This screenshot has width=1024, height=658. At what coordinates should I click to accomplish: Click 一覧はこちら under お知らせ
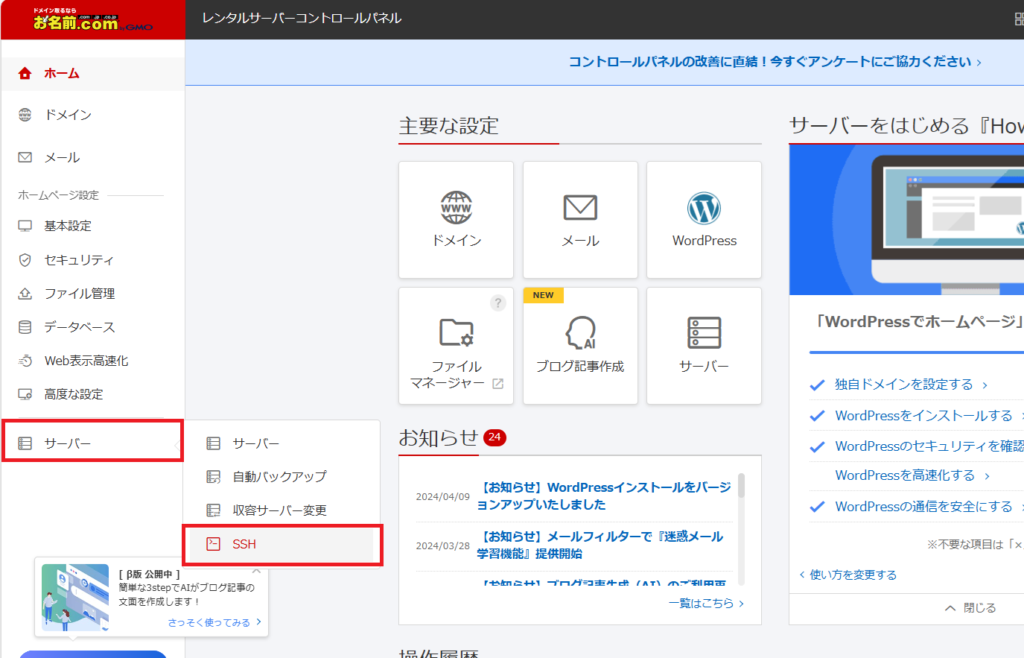706,604
